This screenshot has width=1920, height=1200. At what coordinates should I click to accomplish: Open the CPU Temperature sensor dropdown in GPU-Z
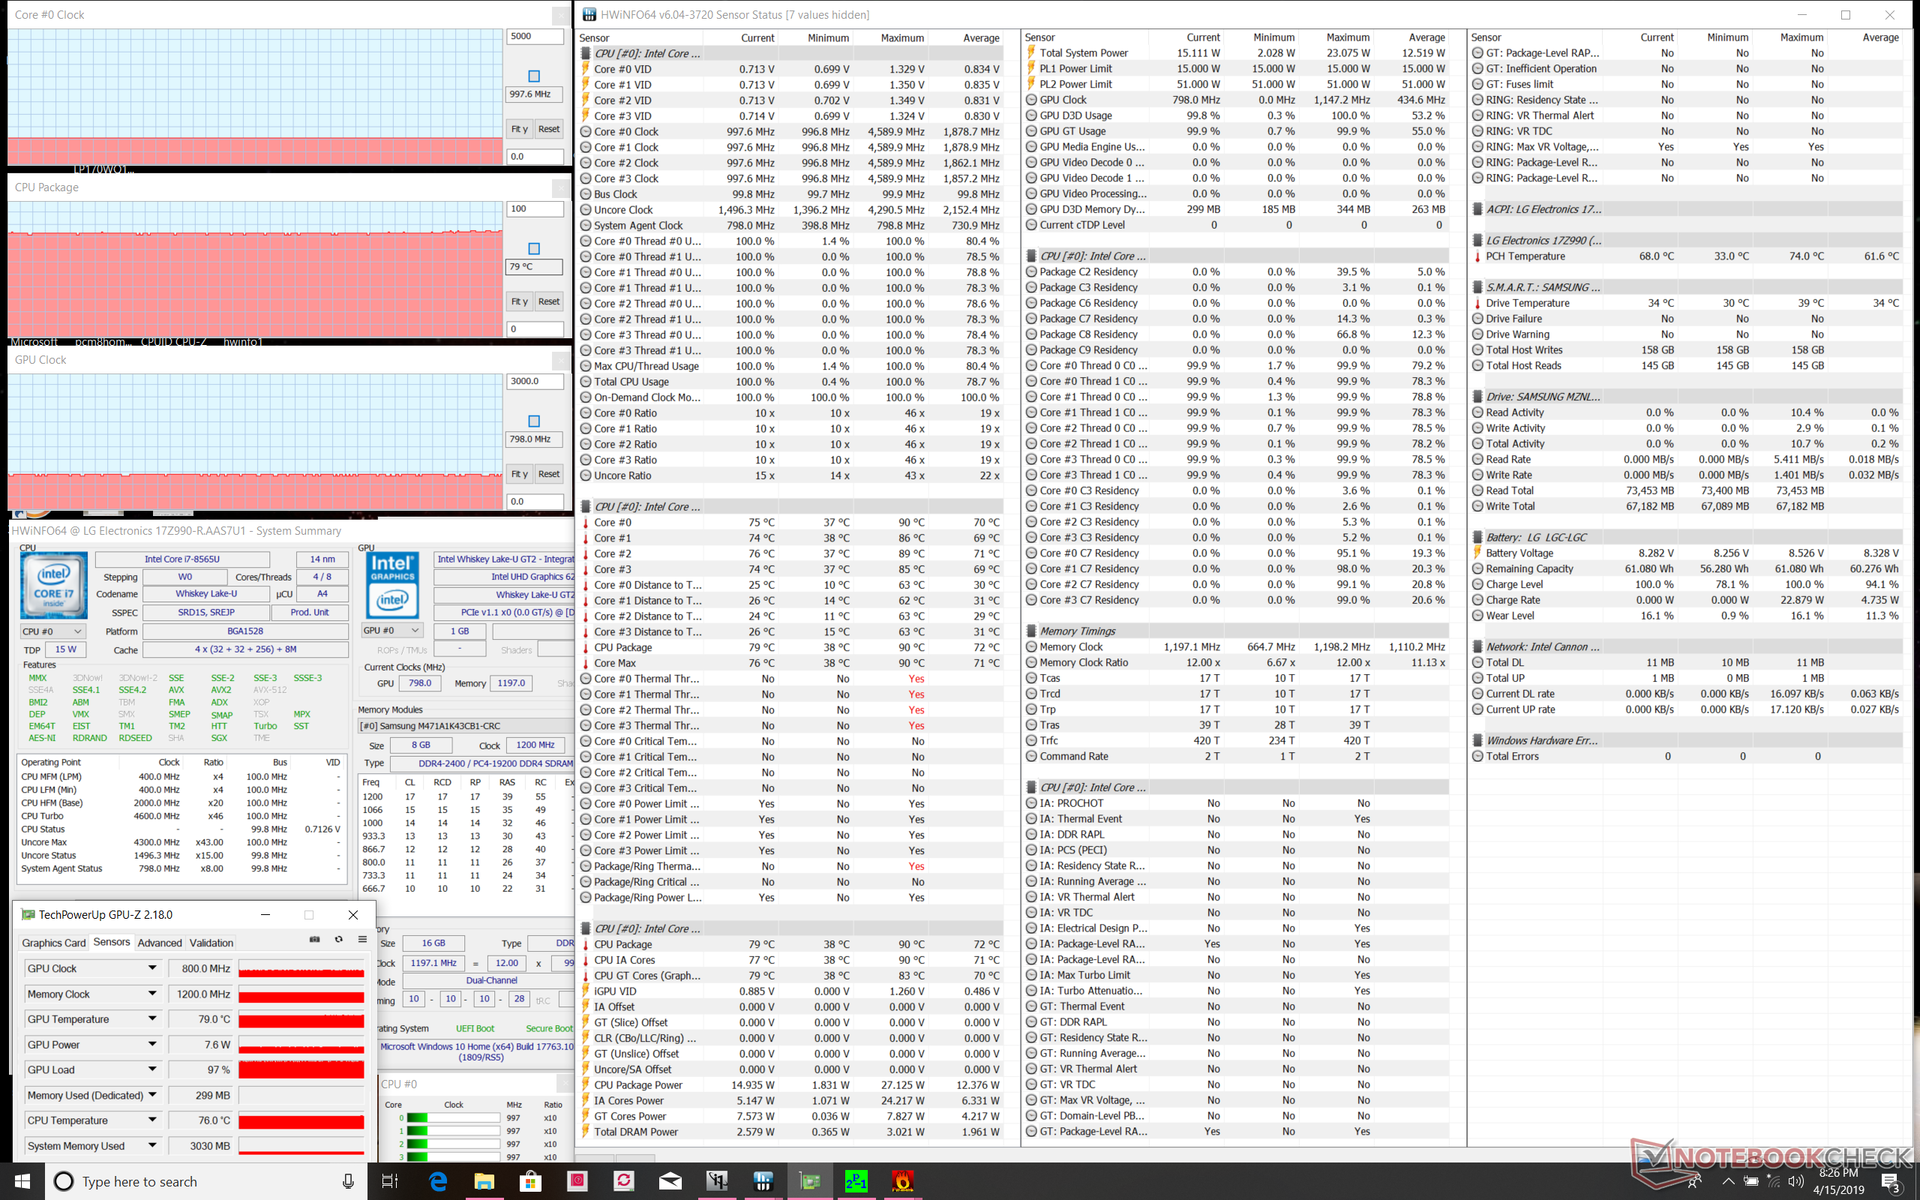pyautogui.click(x=152, y=1120)
